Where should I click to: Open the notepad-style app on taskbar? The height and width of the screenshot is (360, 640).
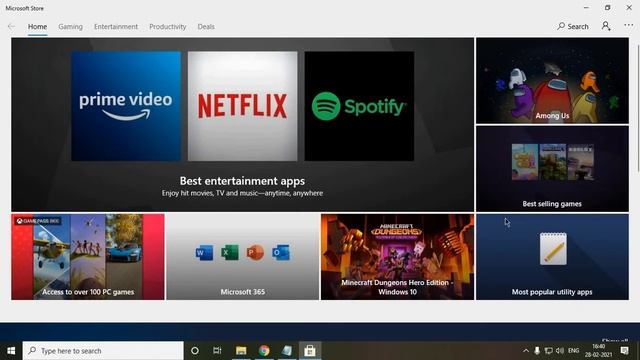(x=287, y=351)
